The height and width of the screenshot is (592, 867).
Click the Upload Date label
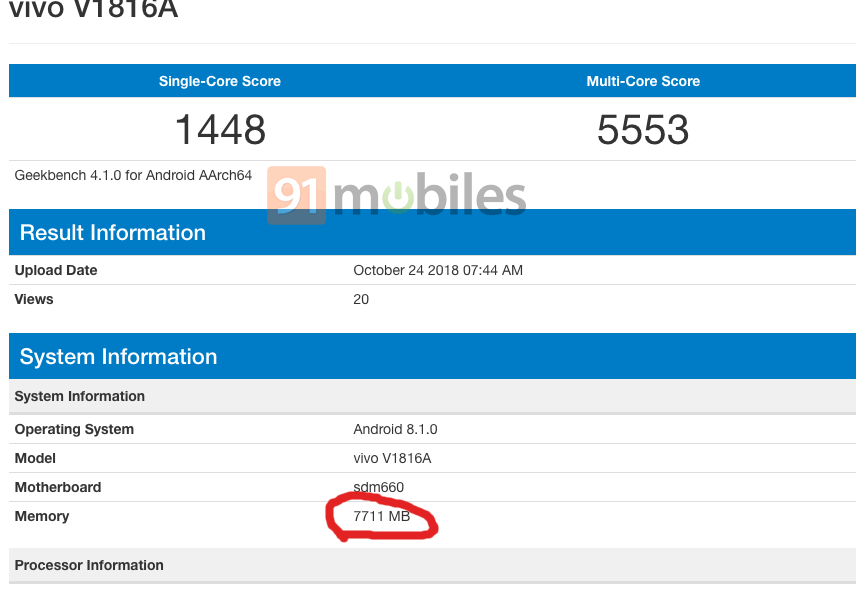[x=56, y=270]
